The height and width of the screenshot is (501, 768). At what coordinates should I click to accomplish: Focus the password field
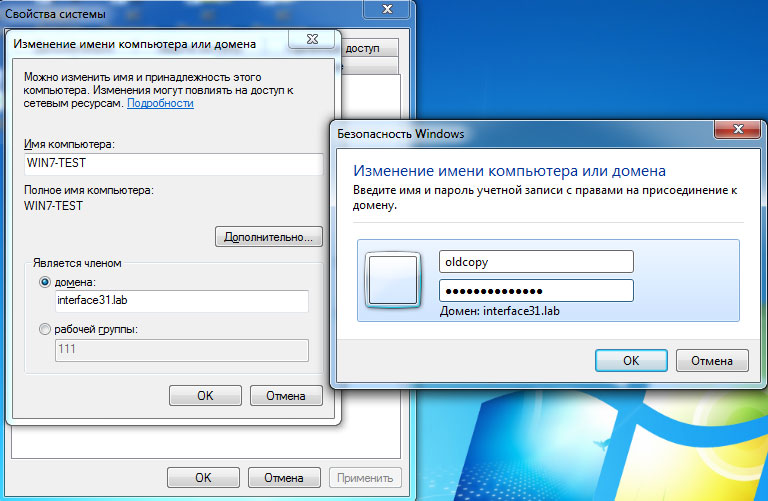point(536,291)
